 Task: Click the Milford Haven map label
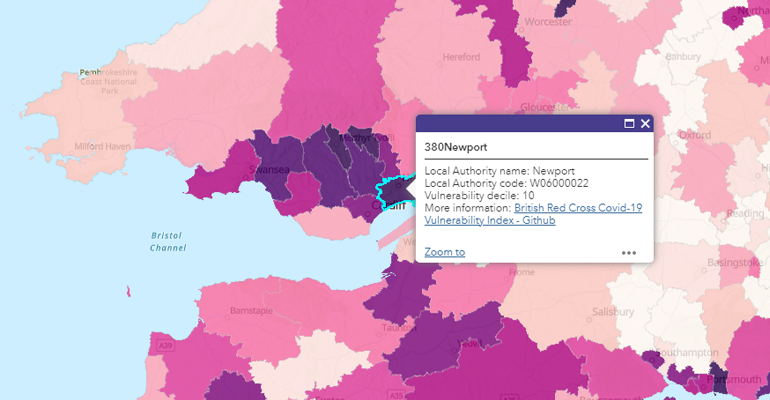point(103,146)
